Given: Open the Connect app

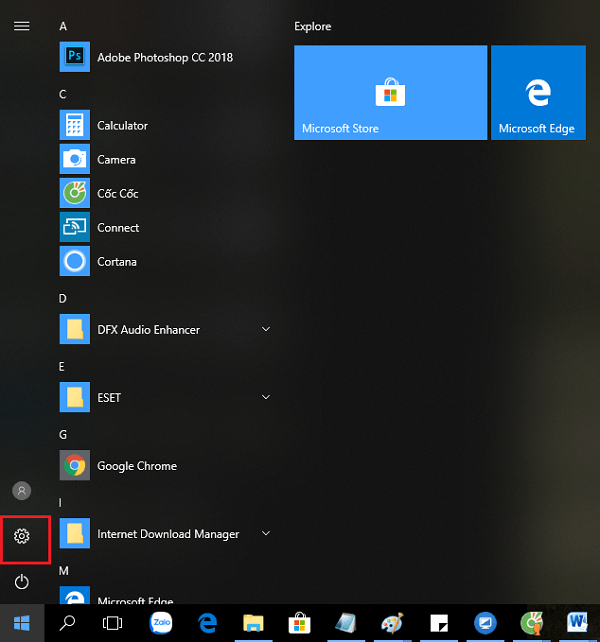Looking at the screenshot, I should pyautogui.click(x=118, y=228).
